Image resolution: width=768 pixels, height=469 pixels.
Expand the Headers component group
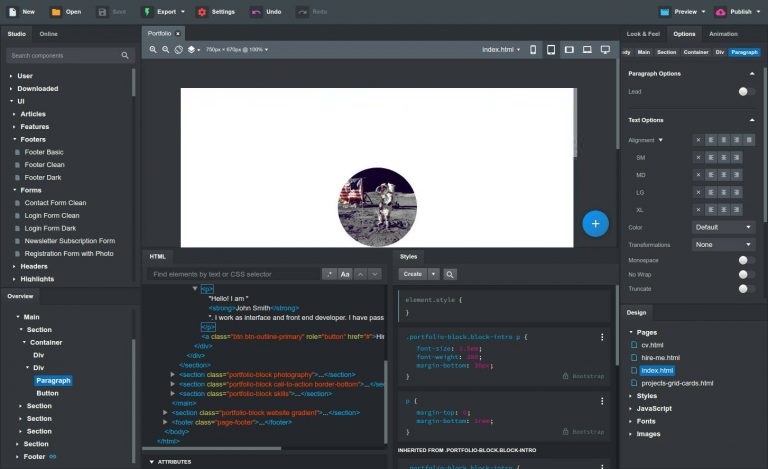[14, 266]
